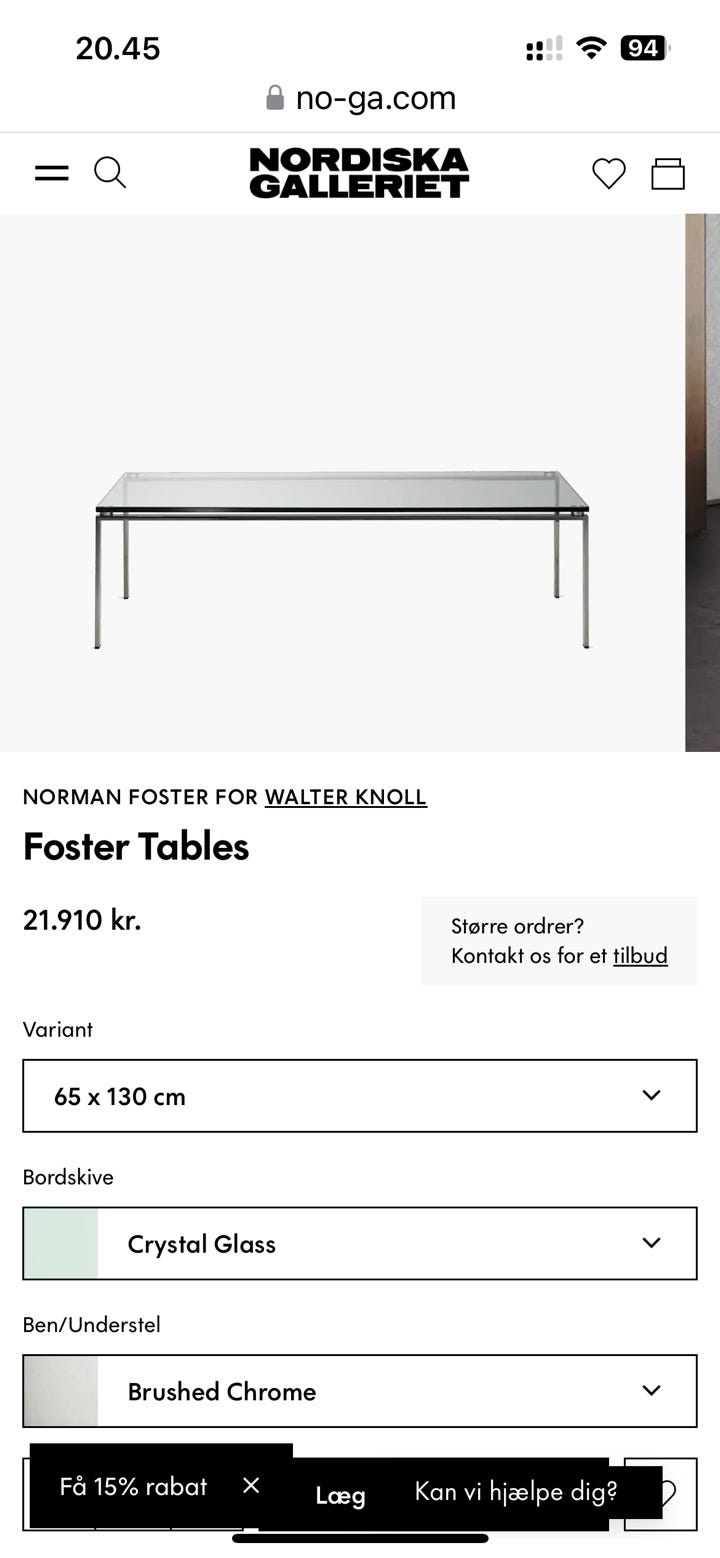Screen dimensions: 720x1558
Task: Open the wishlist heart icon in header
Action: [x=608, y=173]
